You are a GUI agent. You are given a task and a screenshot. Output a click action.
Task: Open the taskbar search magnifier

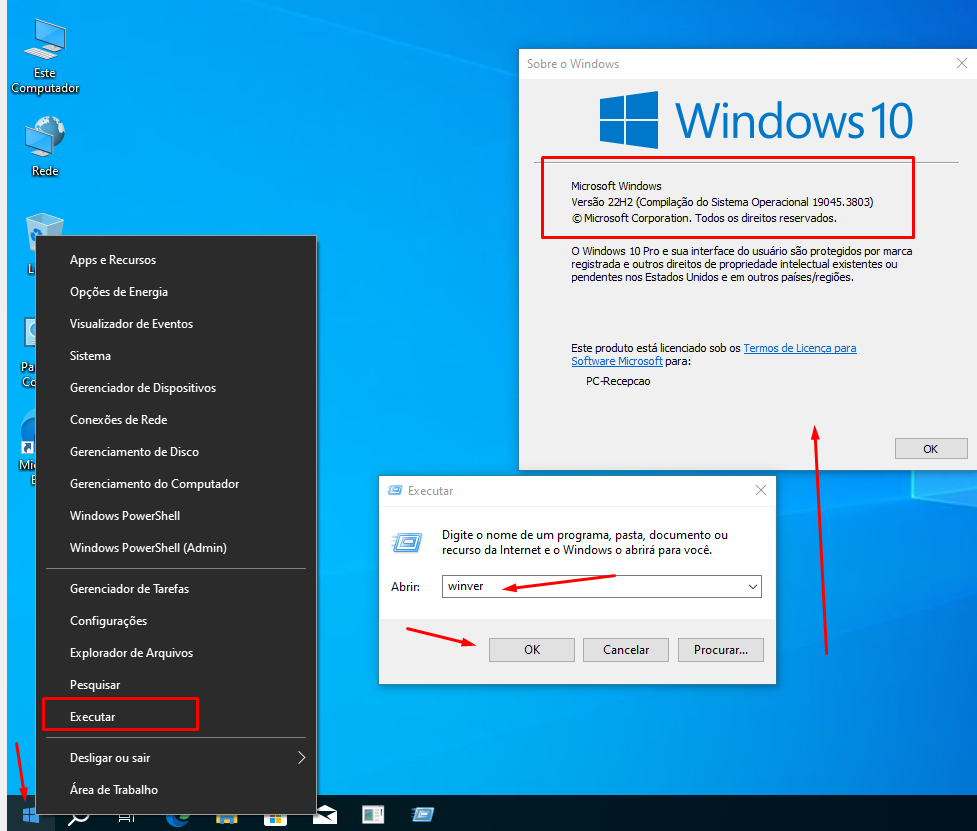pyautogui.click(x=79, y=816)
